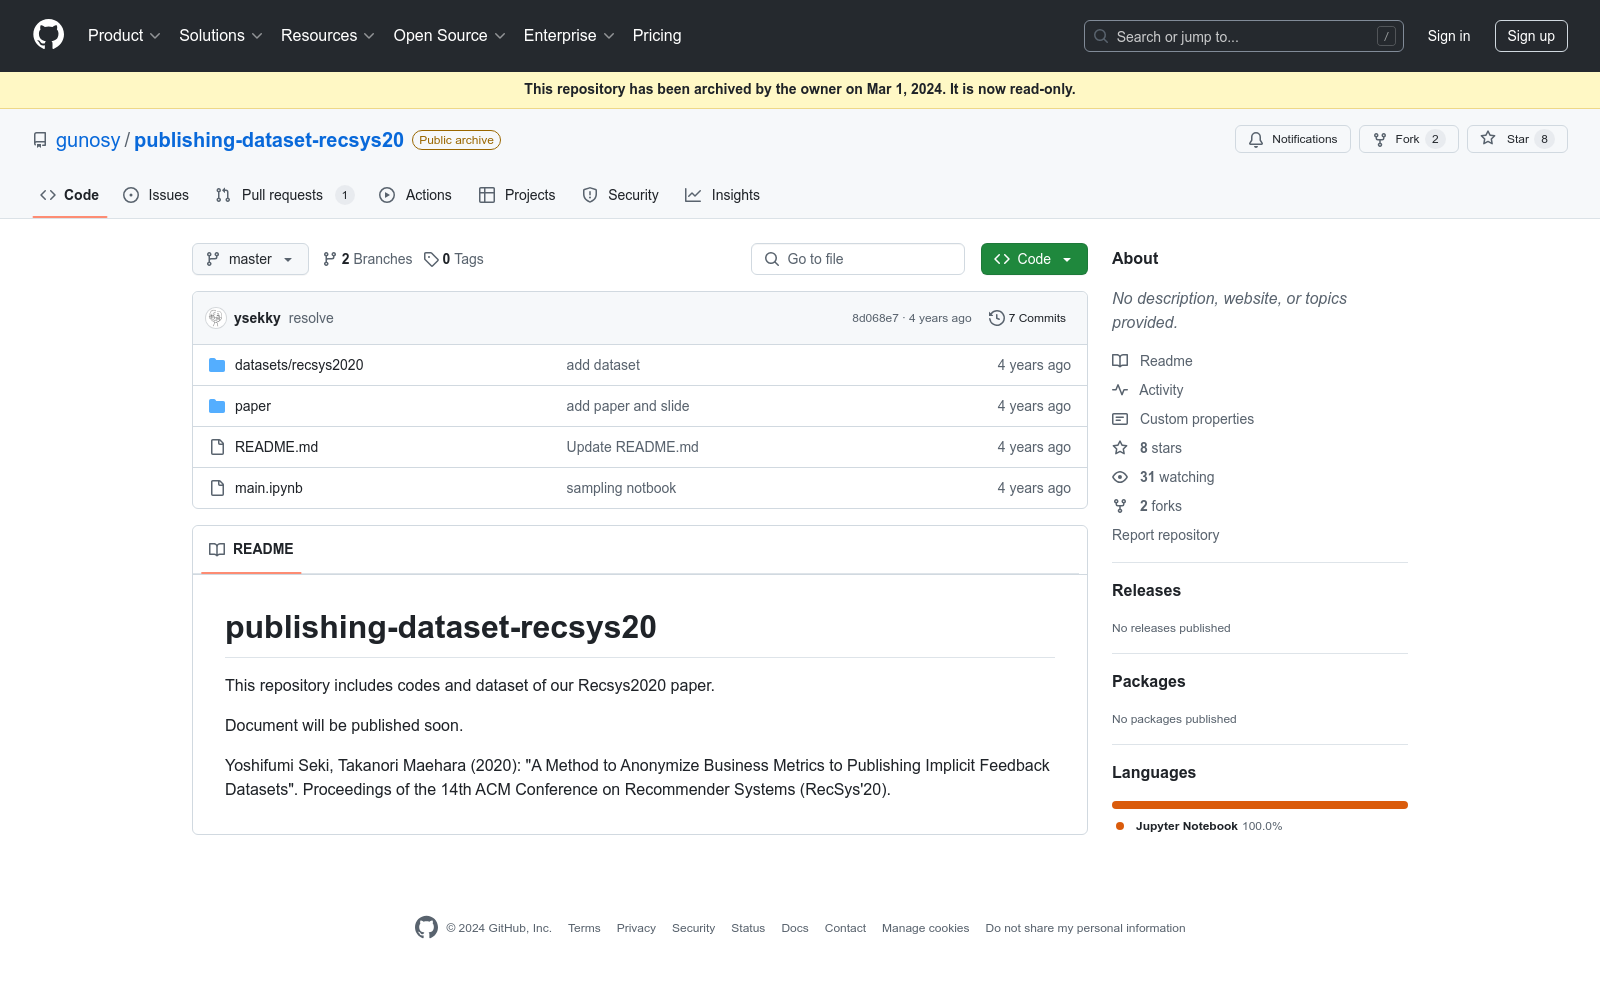Click the main.ipynb file icon
This screenshot has height=1000, width=1600.
[x=217, y=488]
